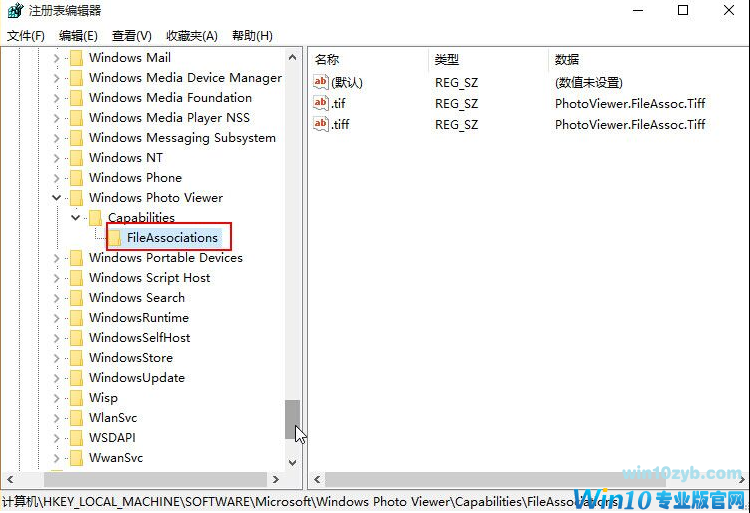Collapse the Windows Photo Viewer key
The height and width of the screenshot is (513, 750).
[56, 198]
